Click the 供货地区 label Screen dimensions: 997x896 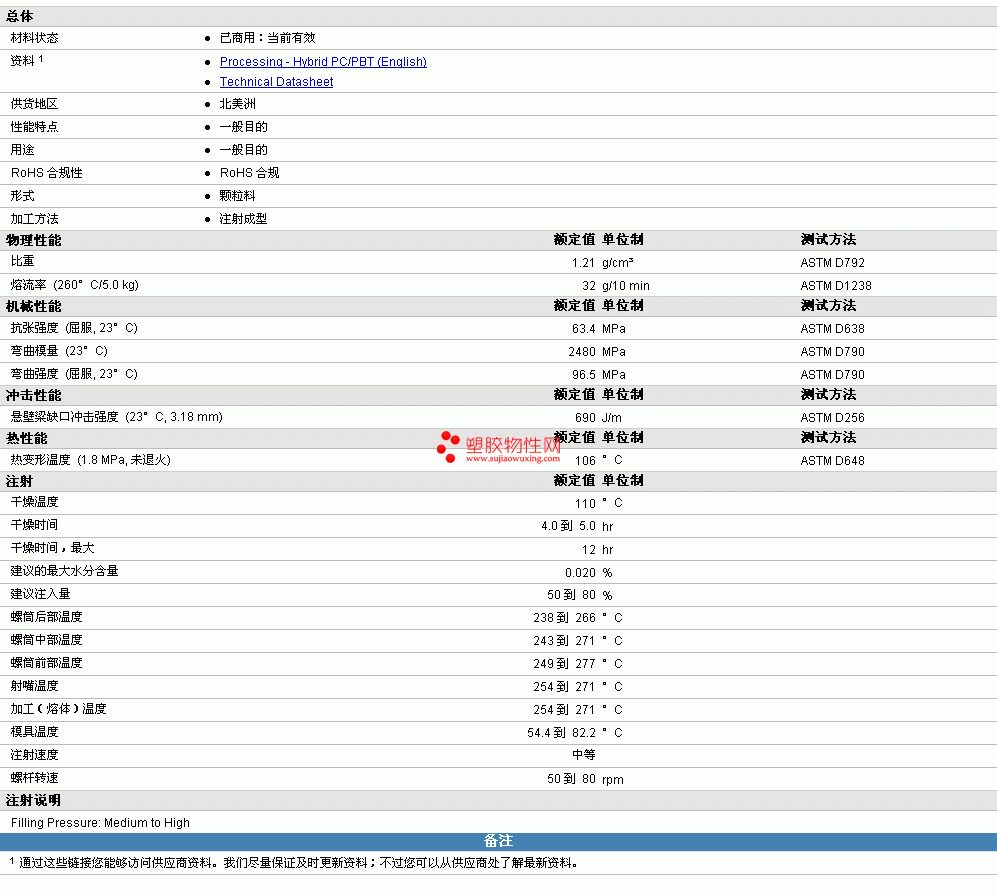(34, 104)
